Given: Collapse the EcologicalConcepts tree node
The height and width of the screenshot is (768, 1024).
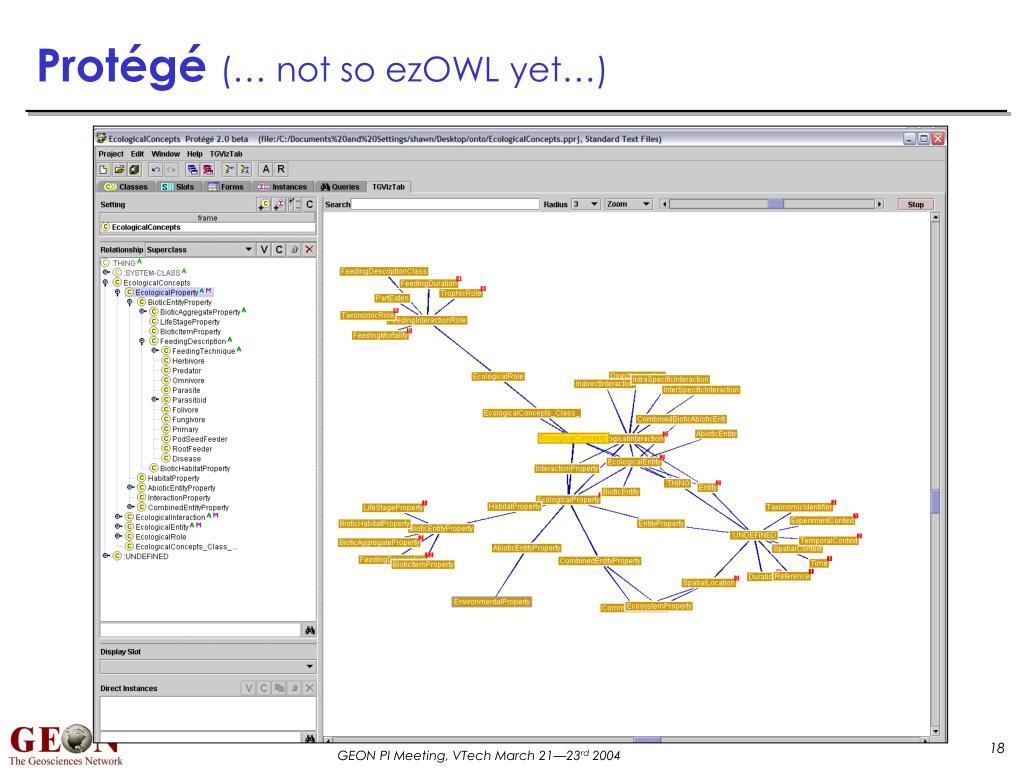Looking at the screenshot, I should click(106, 283).
